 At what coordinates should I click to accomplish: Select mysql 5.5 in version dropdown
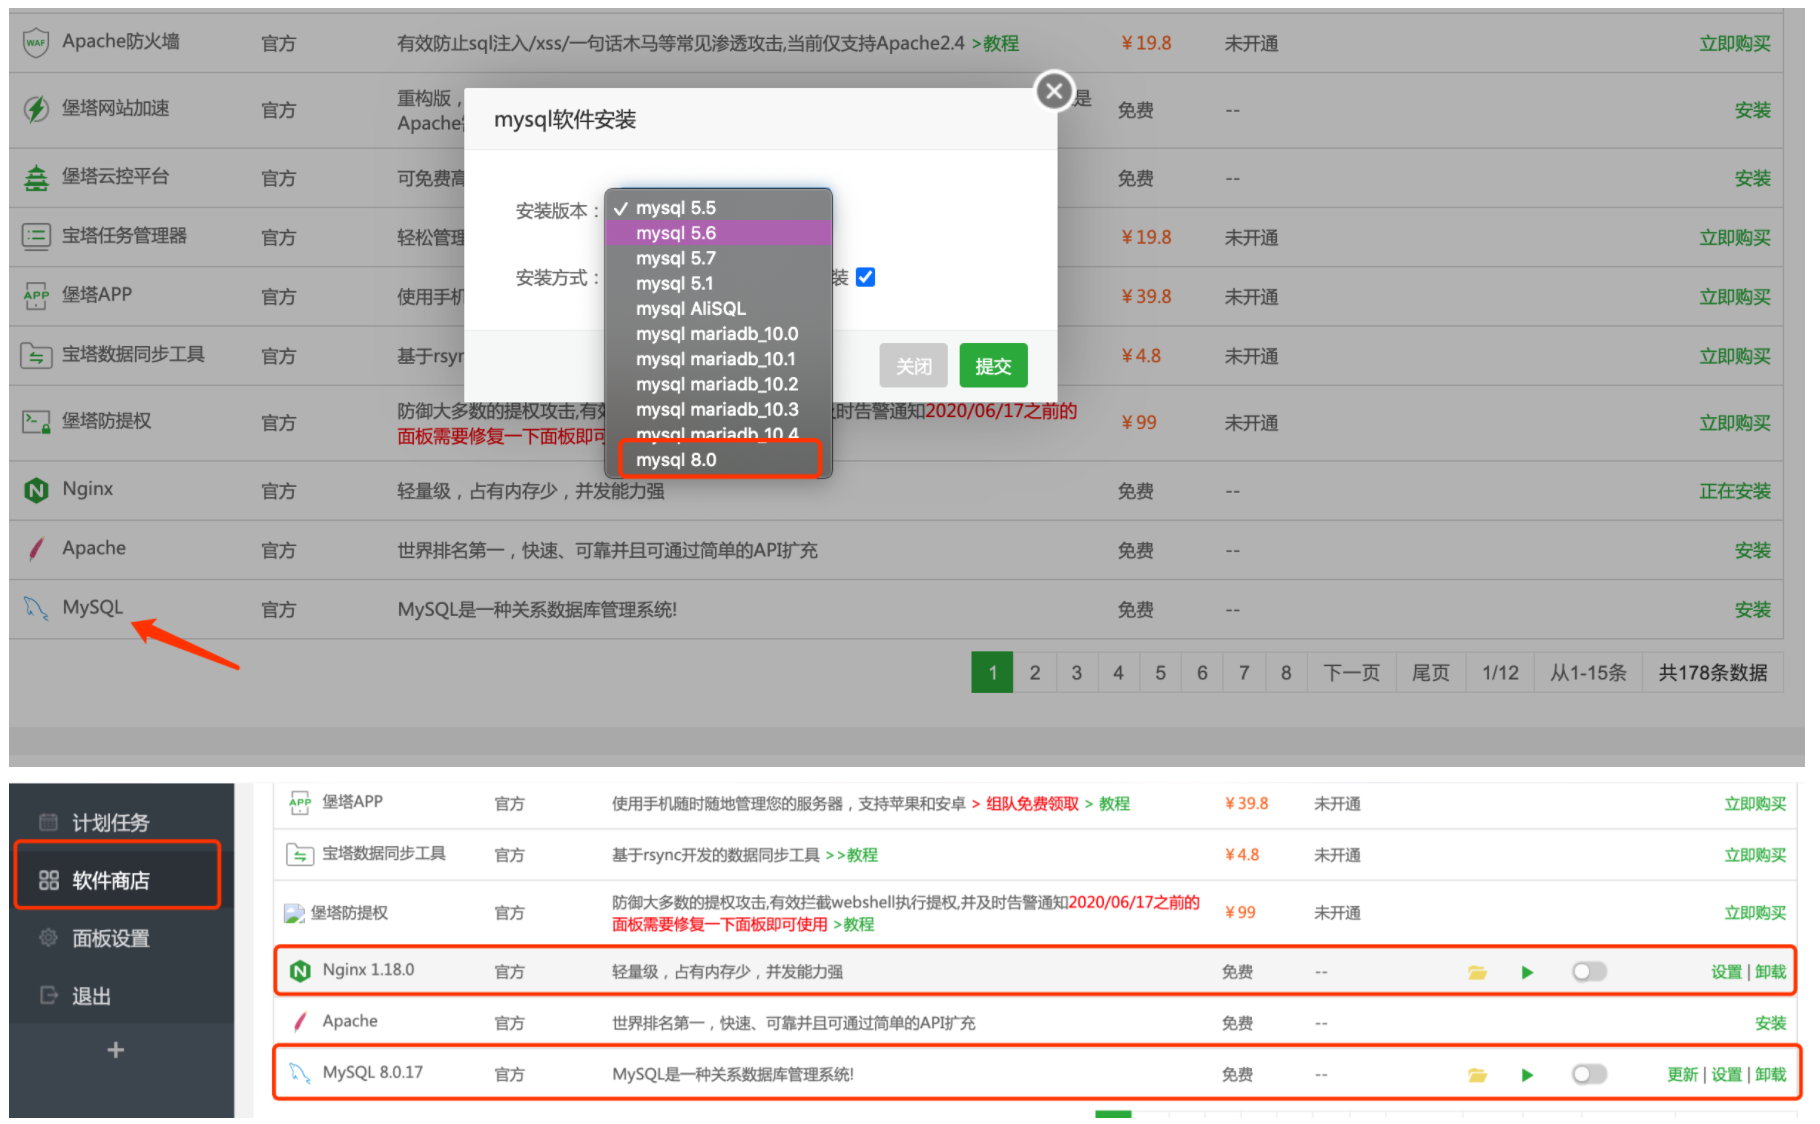(x=718, y=207)
